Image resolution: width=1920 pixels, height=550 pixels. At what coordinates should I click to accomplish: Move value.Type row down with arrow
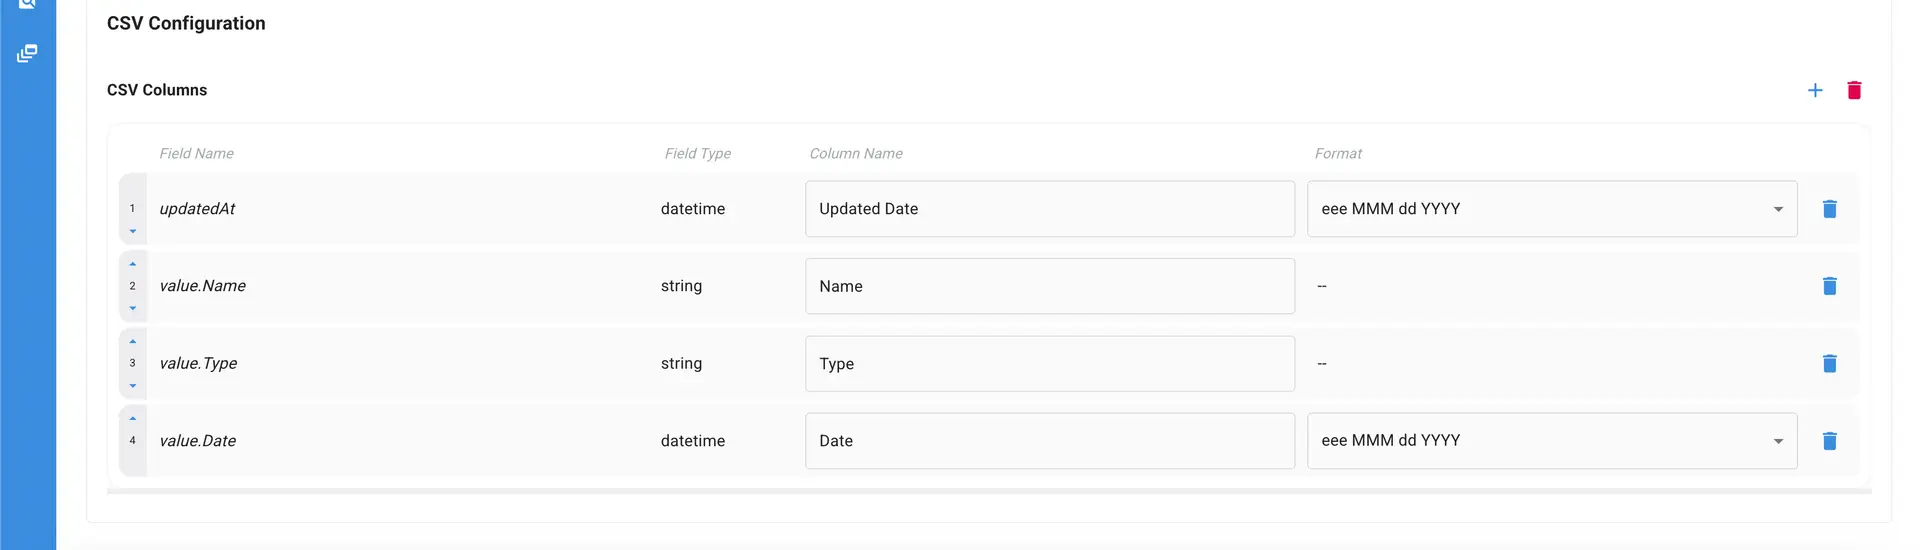click(x=132, y=386)
